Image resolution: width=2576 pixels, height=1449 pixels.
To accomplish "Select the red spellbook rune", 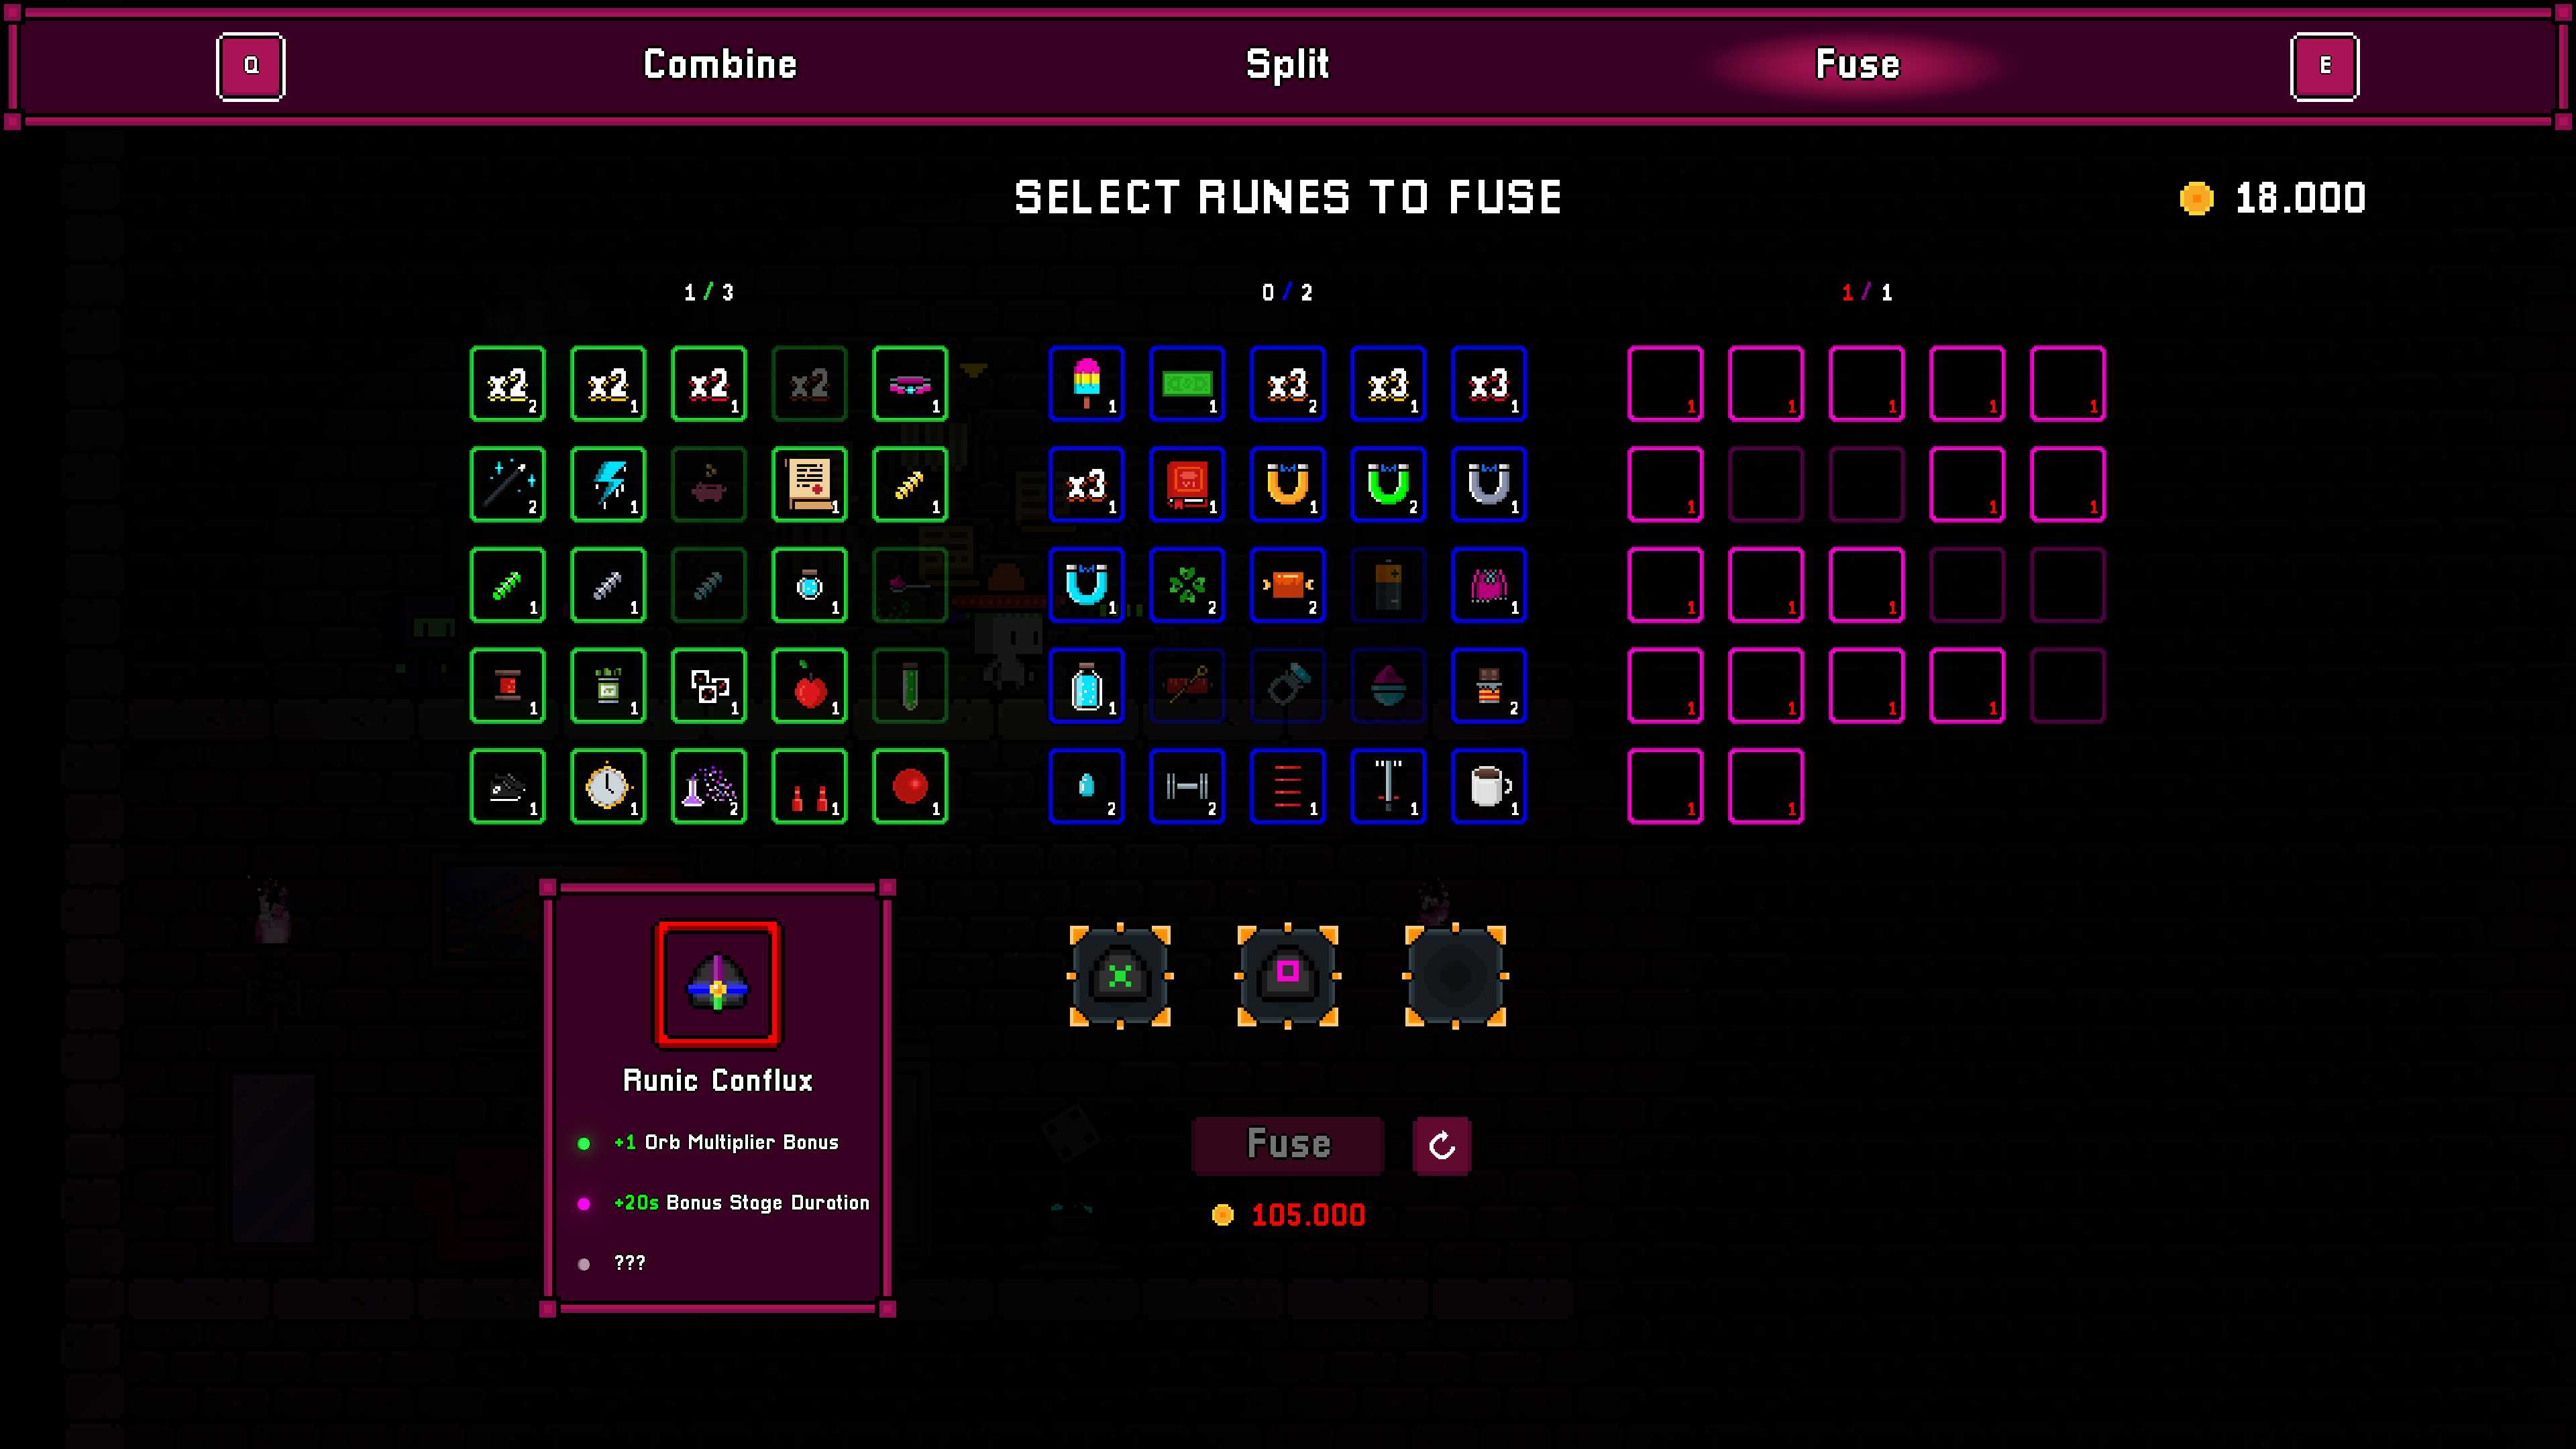I will coord(1187,485).
